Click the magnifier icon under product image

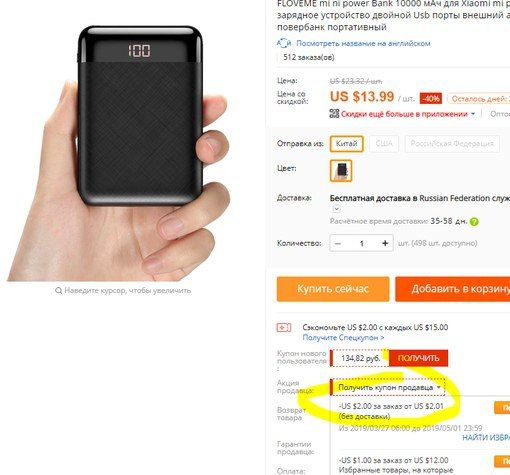[58, 291]
